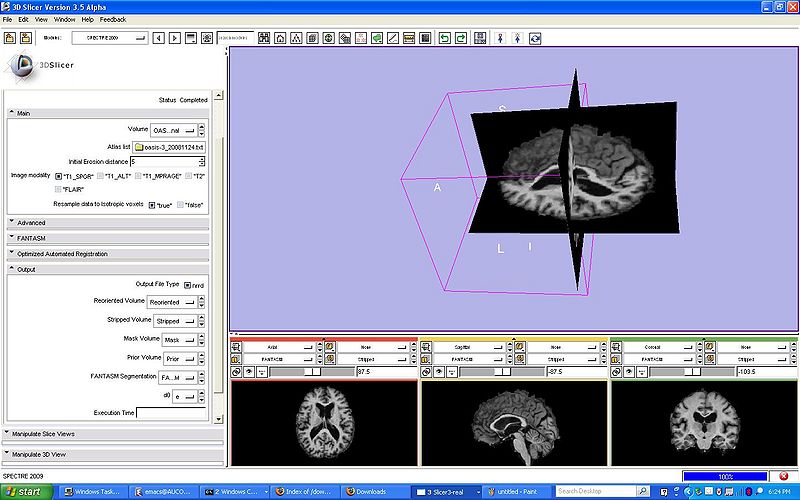Click the link icon in the Axial slice controller
Viewport: 800px width, 500px height.
(x=236, y=372)
